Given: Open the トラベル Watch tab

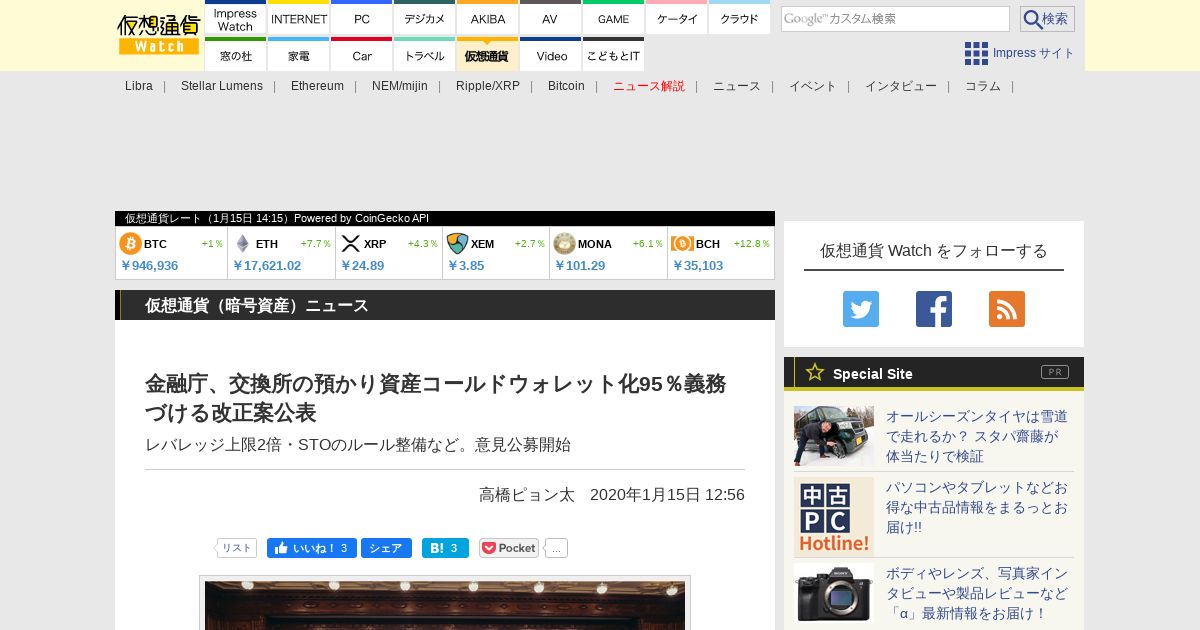Looking at the screenshot, I should [425, 55].
